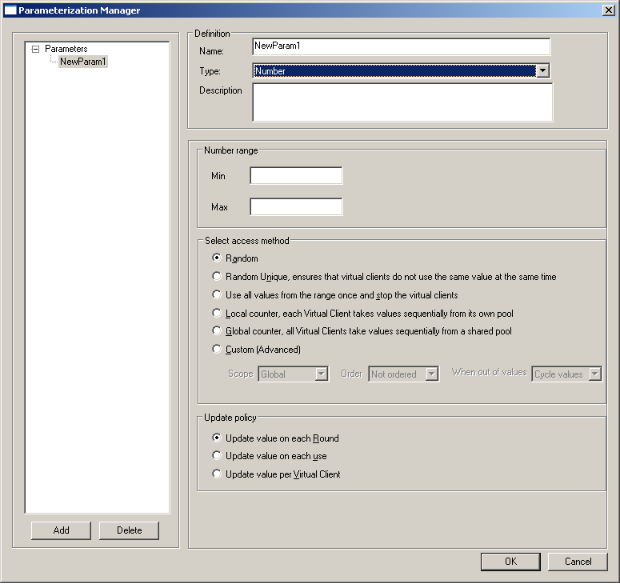
Task: Select NewParam1 in the parameters tree
Action: (83, 62)
